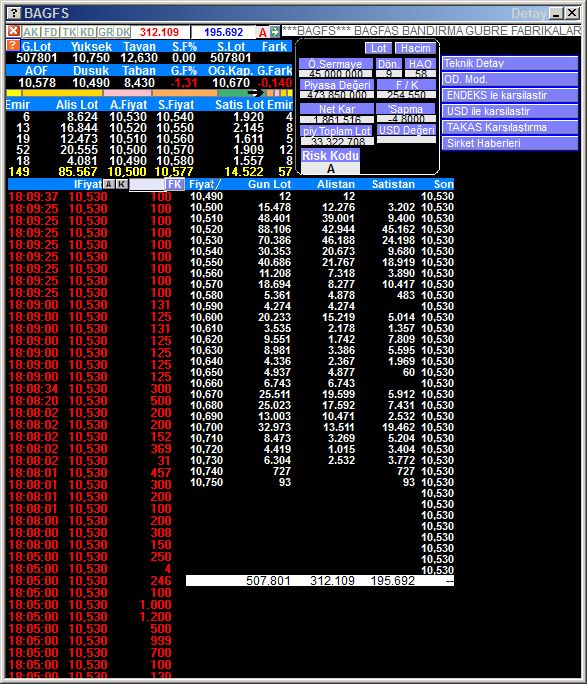Click the orange question mark icon
This screenshot has width=587, height=684.
(x=13, y=45)
